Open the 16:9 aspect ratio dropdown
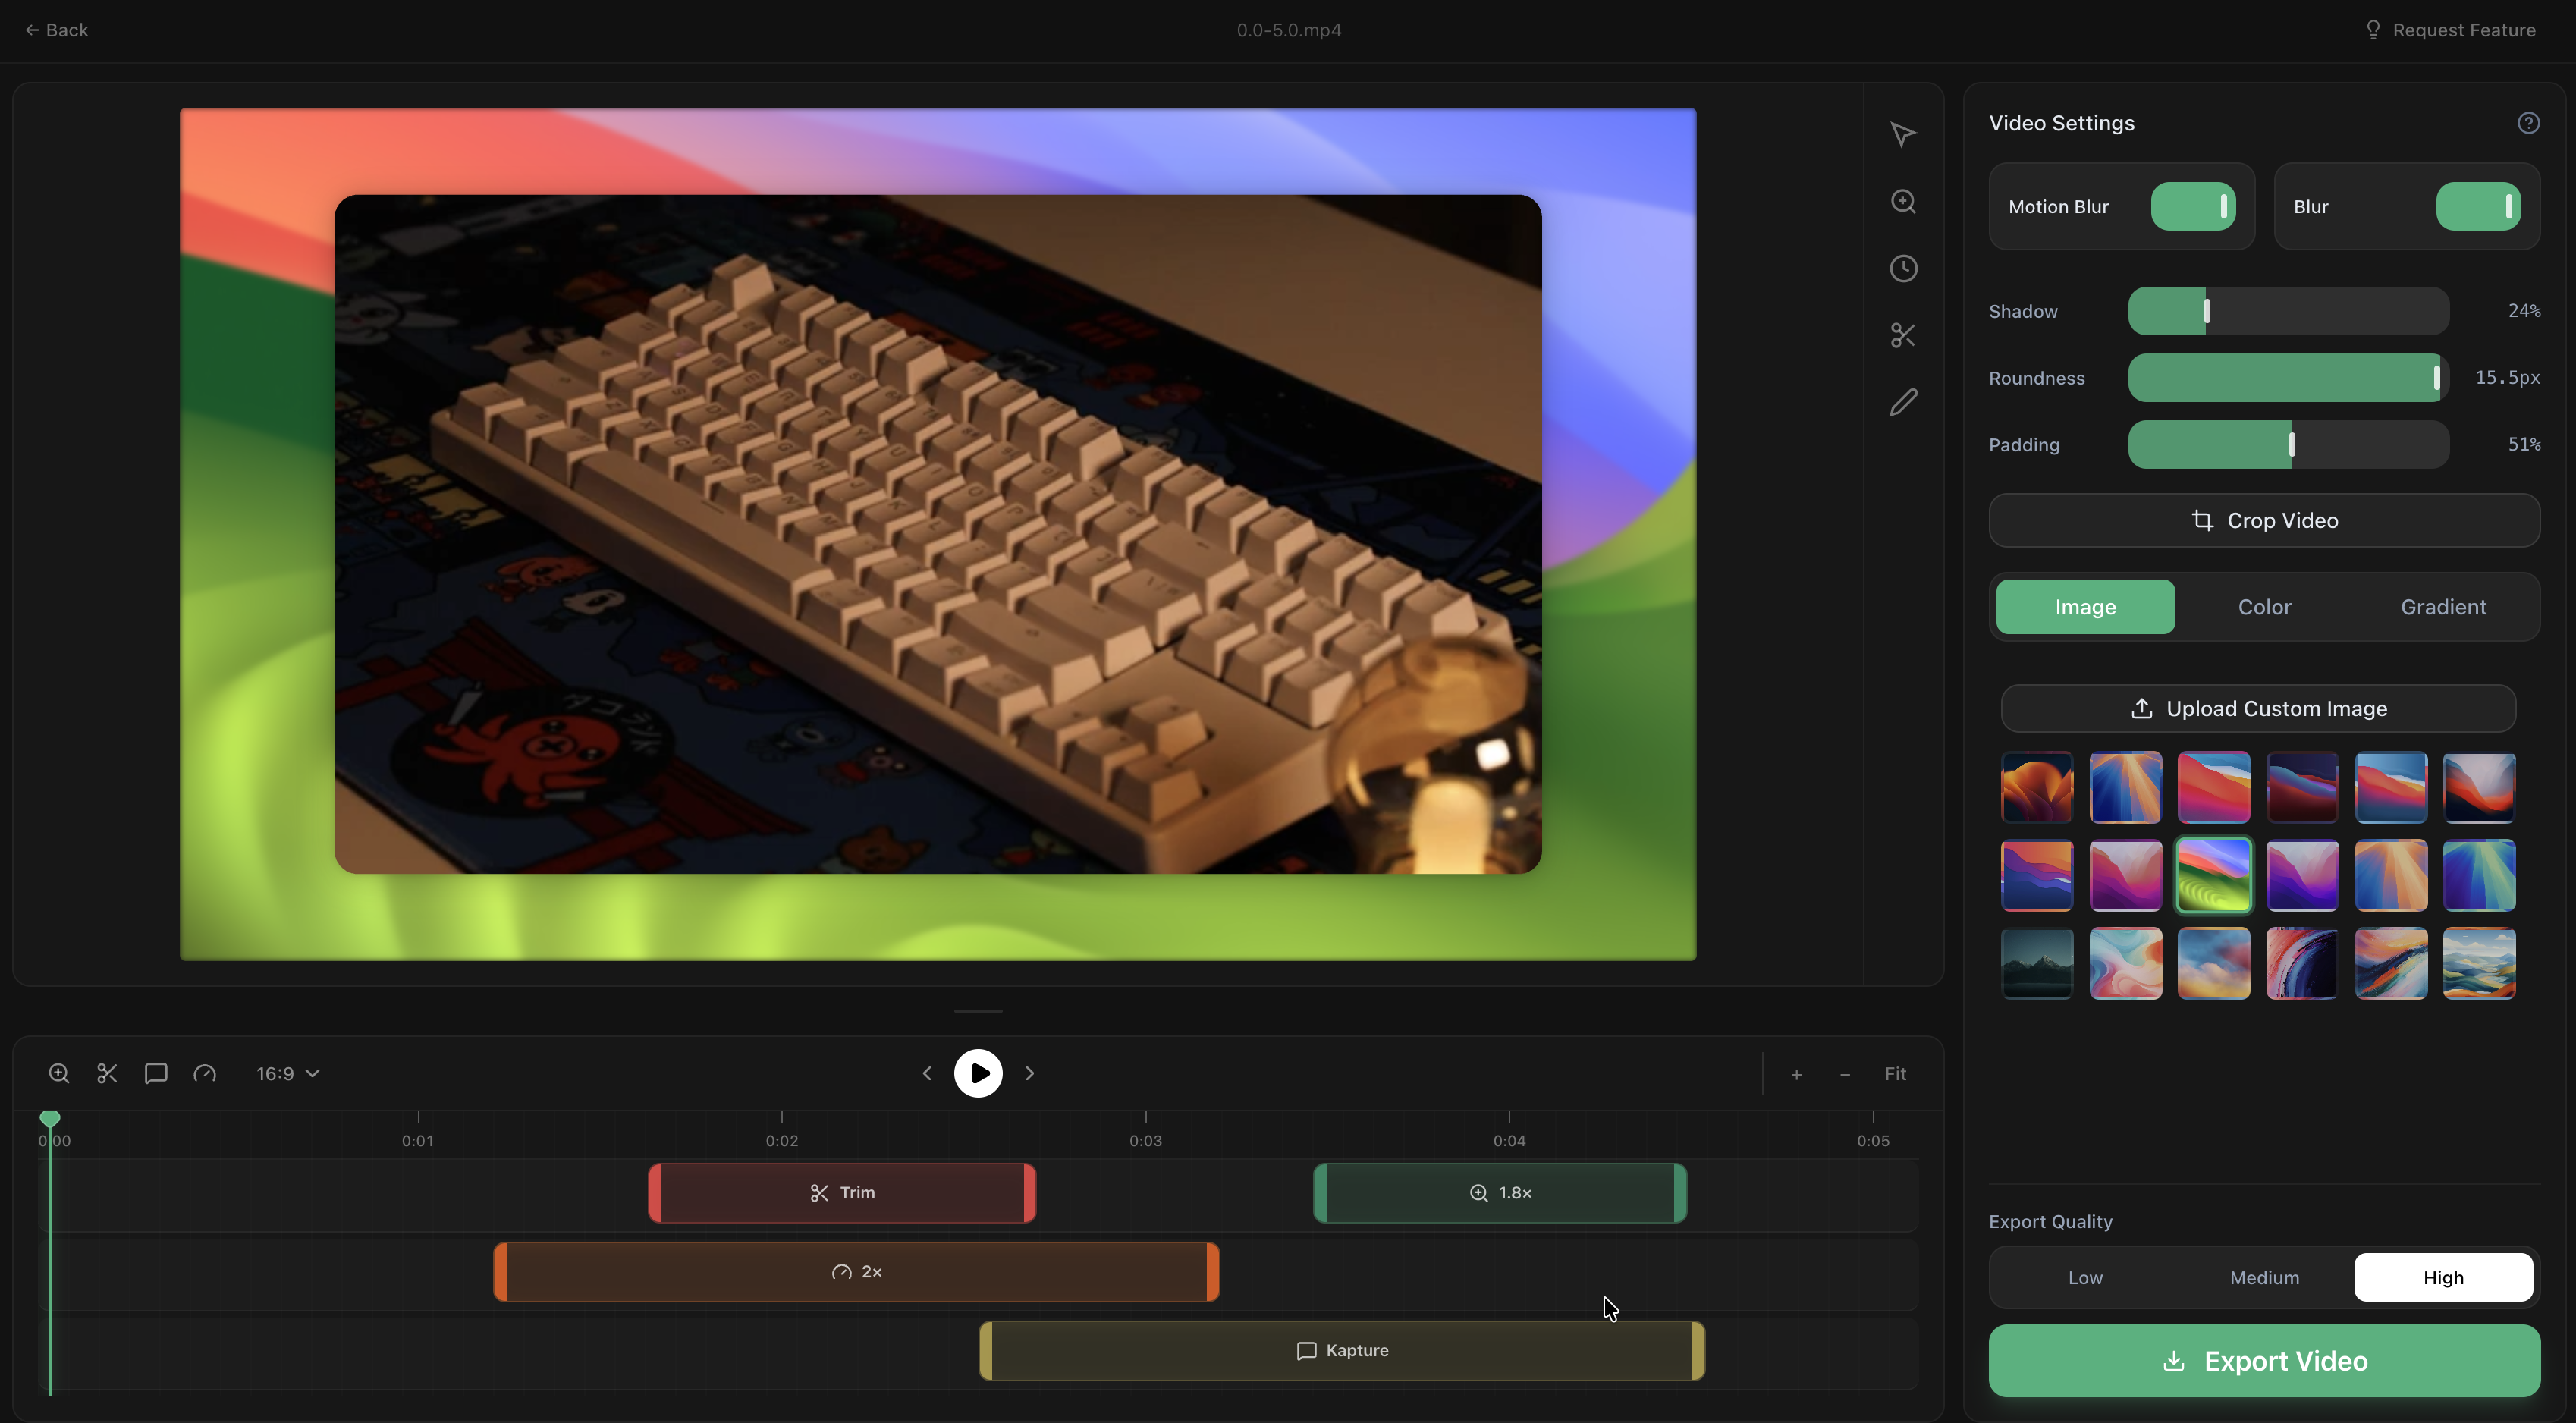The width and height of the screenshot is (2576, 1423). point(287,1073)
